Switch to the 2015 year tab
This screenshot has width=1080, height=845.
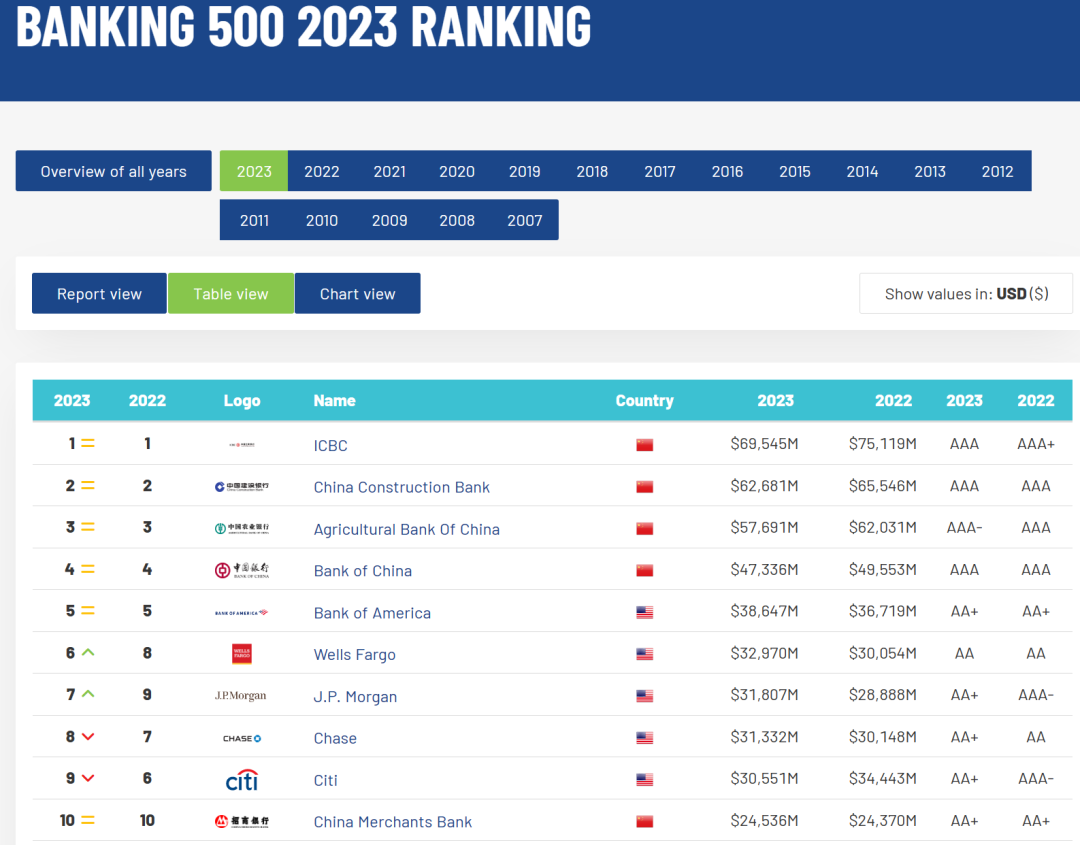pyautogui.click(x=795, y=171)
